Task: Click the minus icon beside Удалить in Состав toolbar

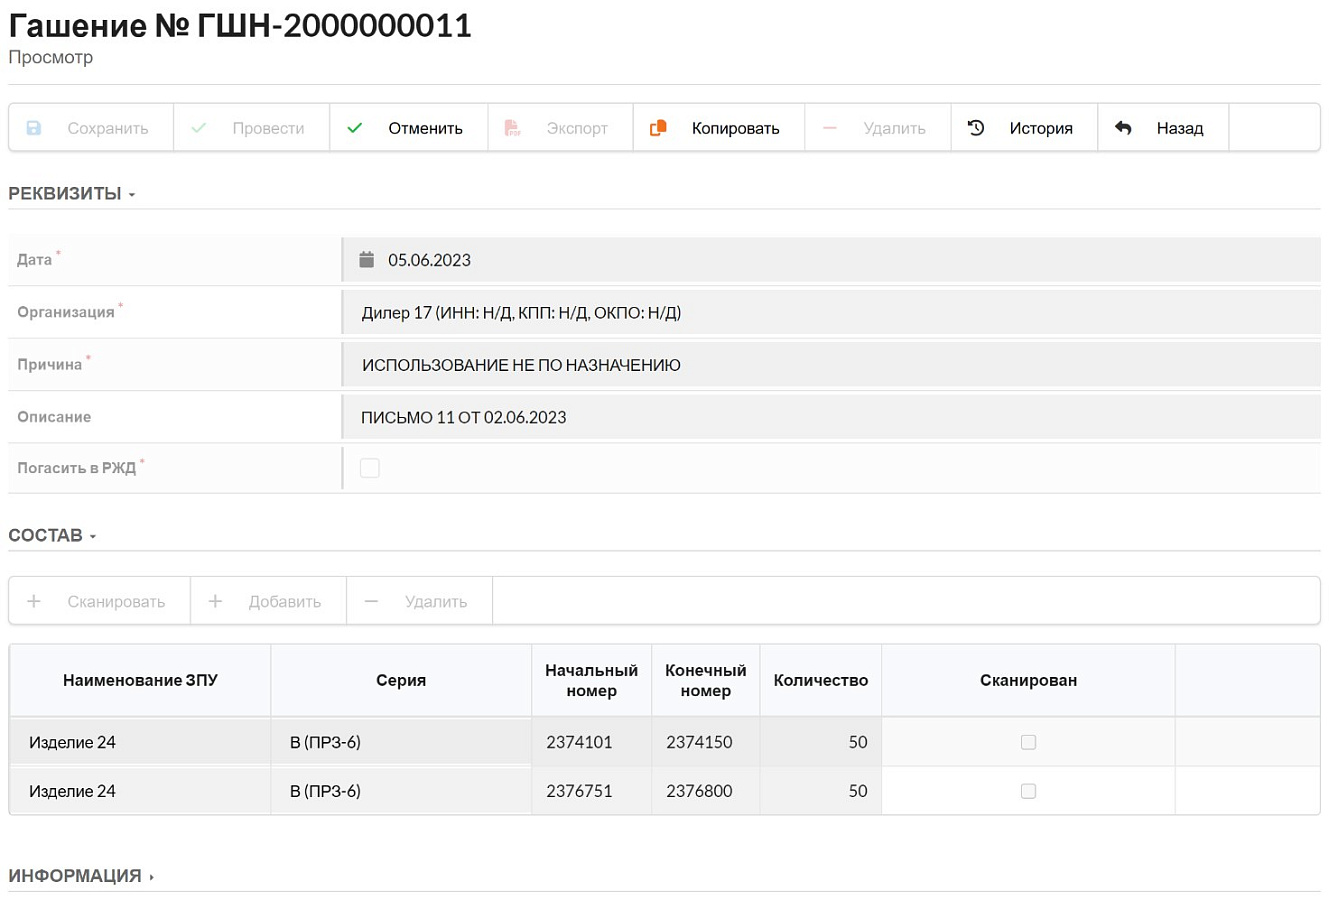Action: (x=371, y=601)
